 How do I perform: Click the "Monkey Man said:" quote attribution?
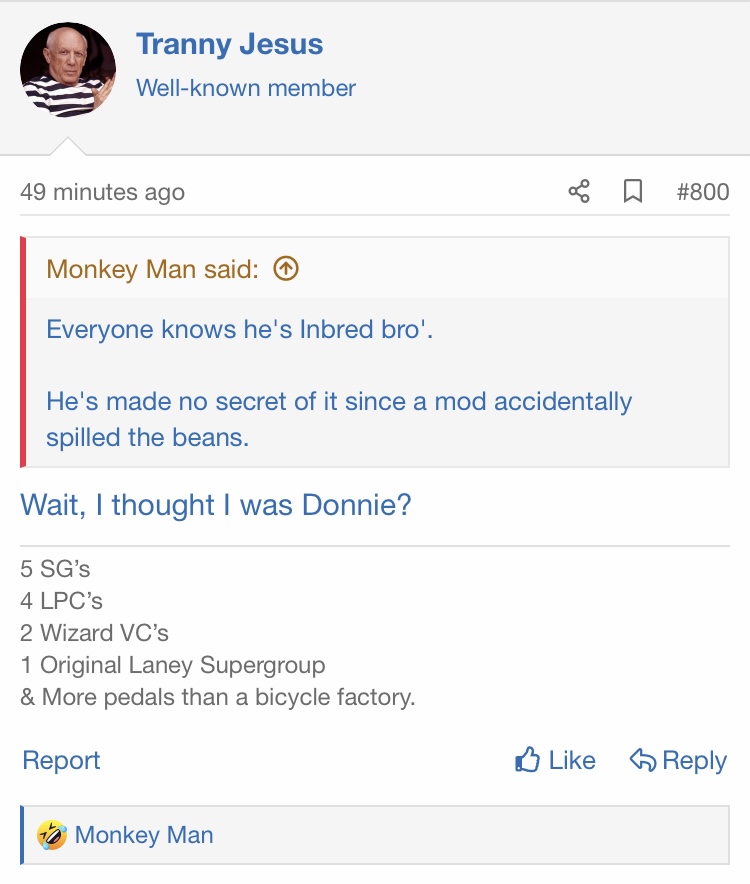pos(152,269)
